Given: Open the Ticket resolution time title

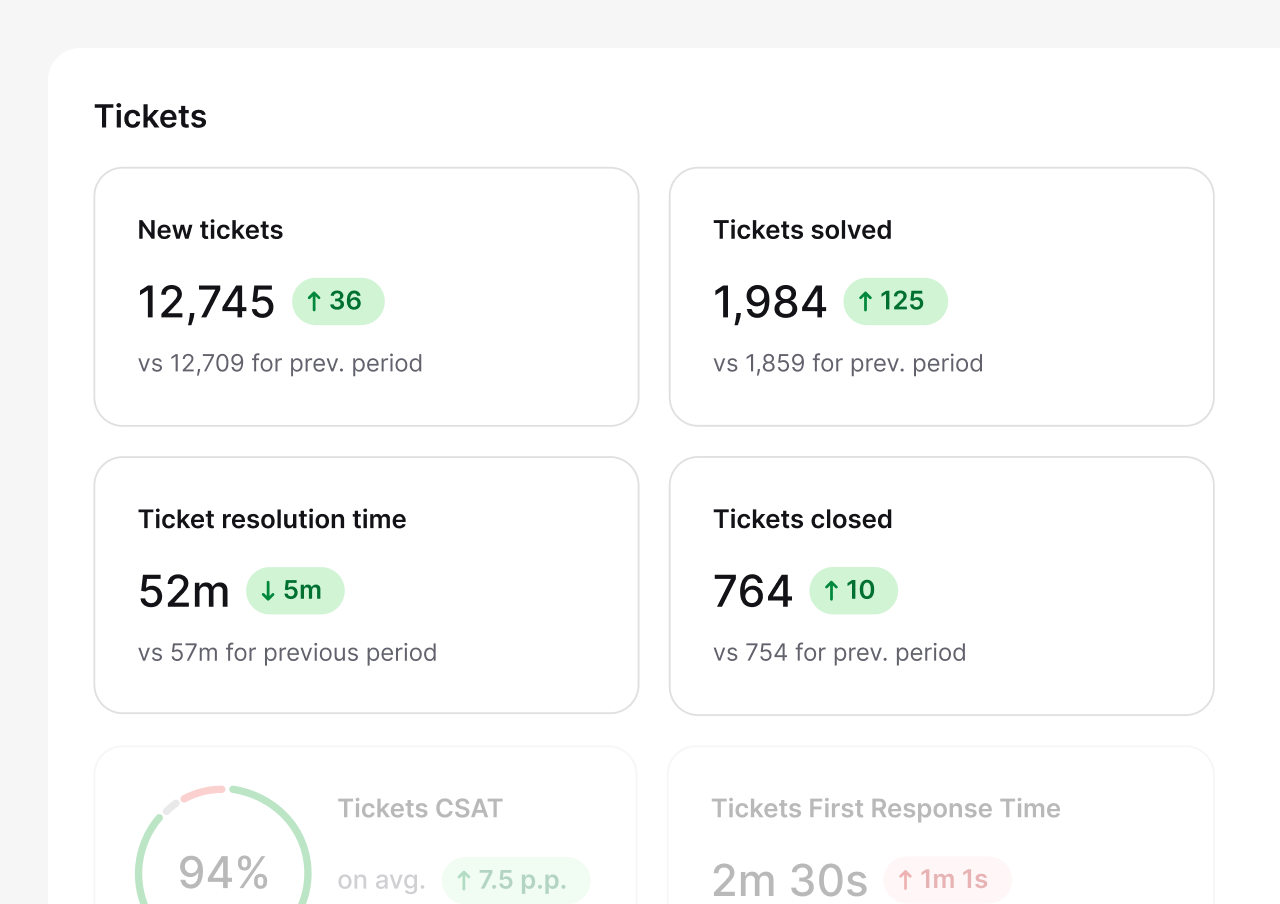Looking at the screenshot, I should click(272, 520).
